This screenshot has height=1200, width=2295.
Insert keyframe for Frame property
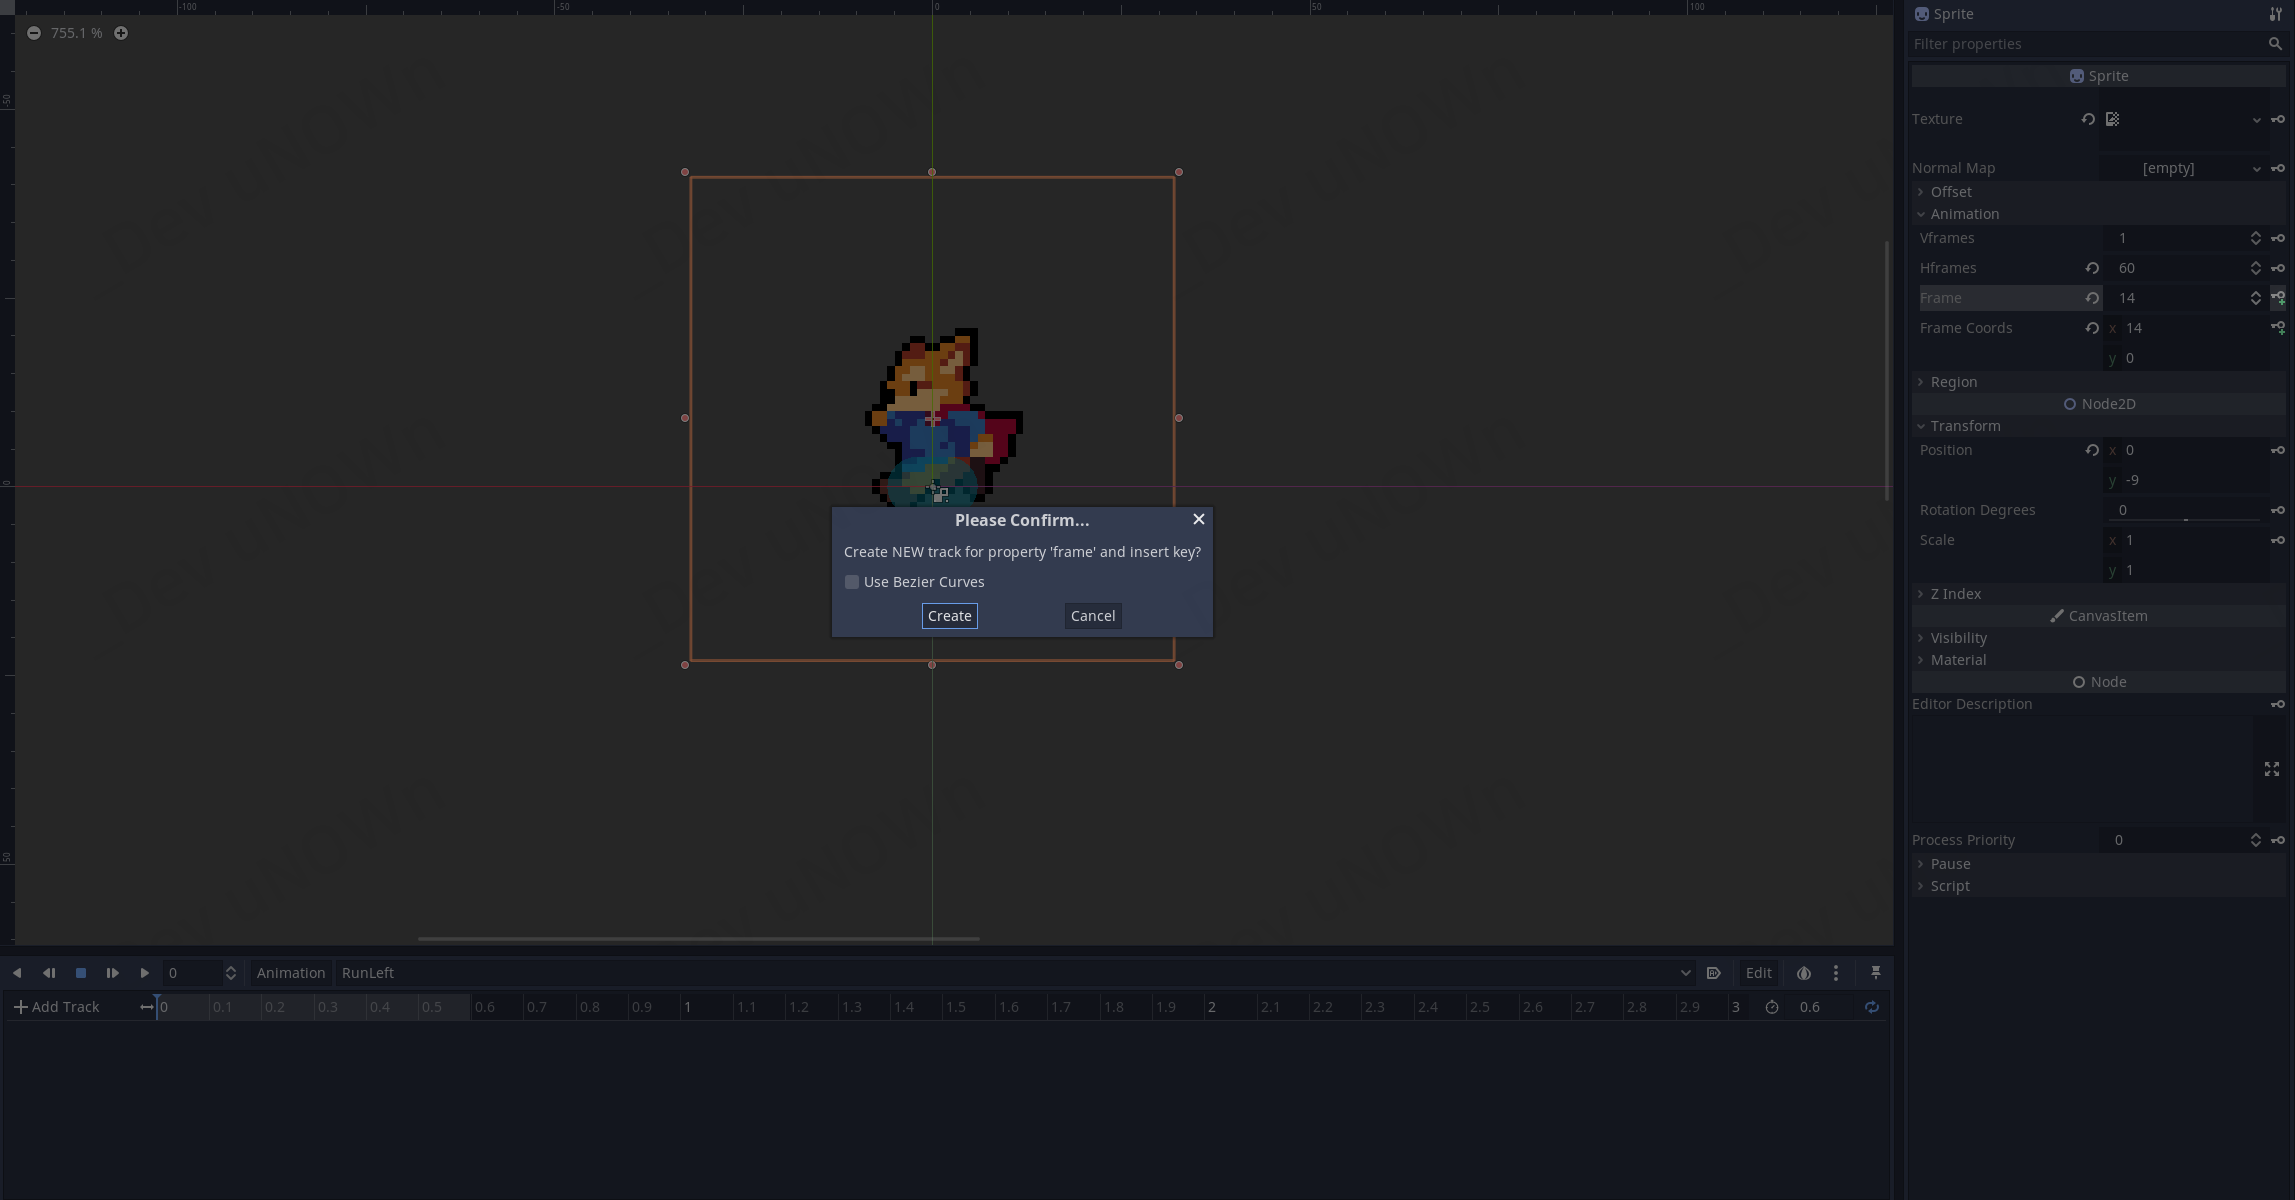point(2277,298)
